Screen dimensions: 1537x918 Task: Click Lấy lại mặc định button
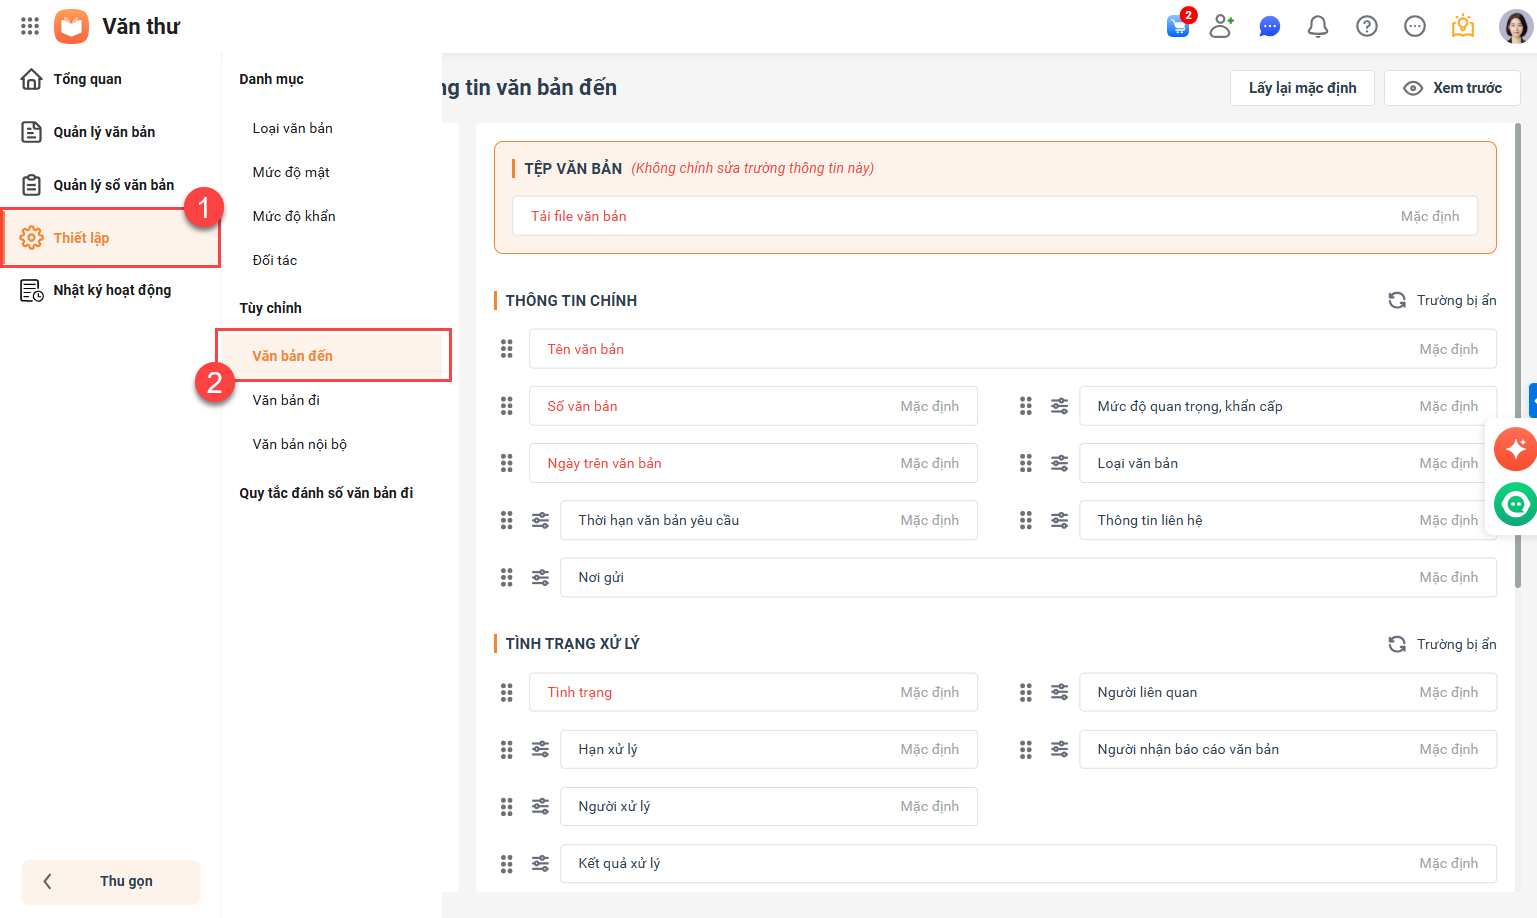pyautogui.click(x=1302, y=88)
